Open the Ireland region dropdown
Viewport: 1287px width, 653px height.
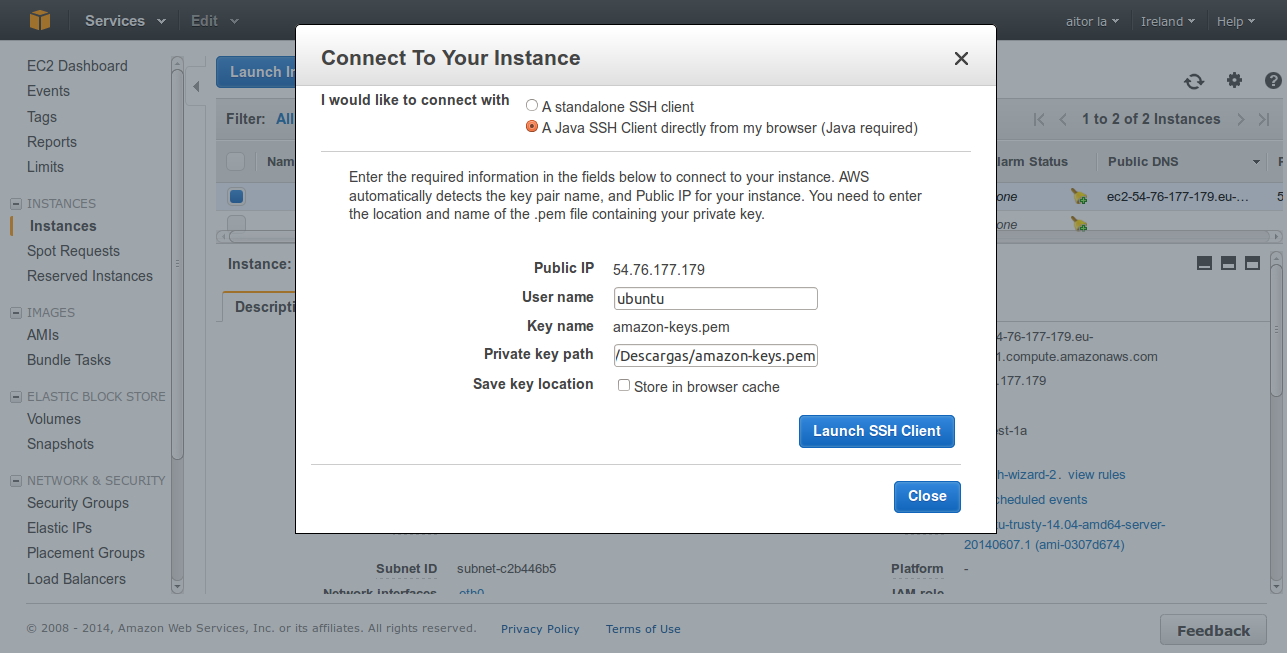(1168, 21)
